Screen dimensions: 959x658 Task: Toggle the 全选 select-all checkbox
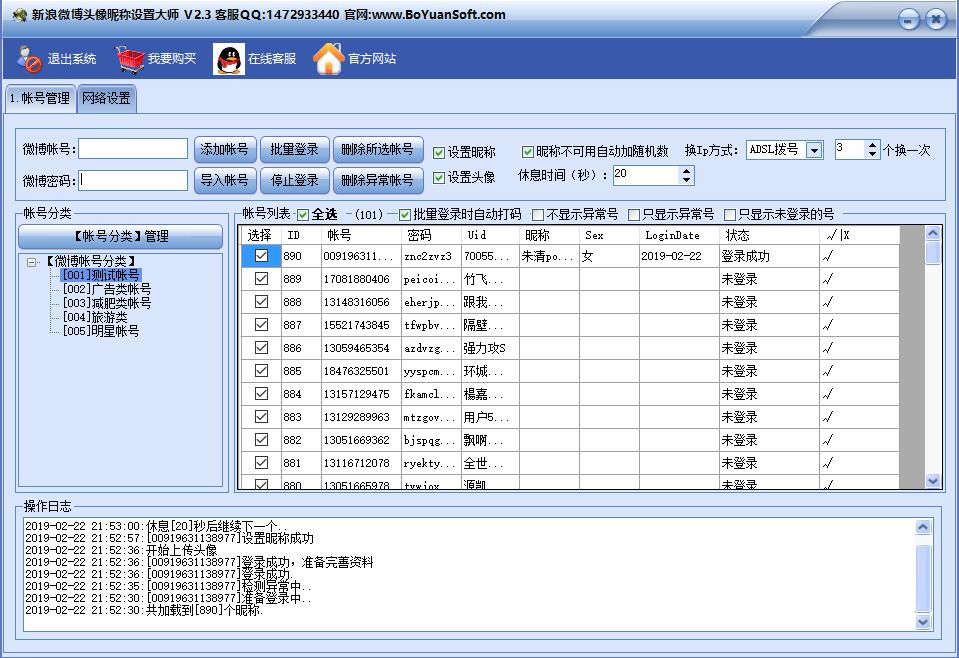[303, 215]
